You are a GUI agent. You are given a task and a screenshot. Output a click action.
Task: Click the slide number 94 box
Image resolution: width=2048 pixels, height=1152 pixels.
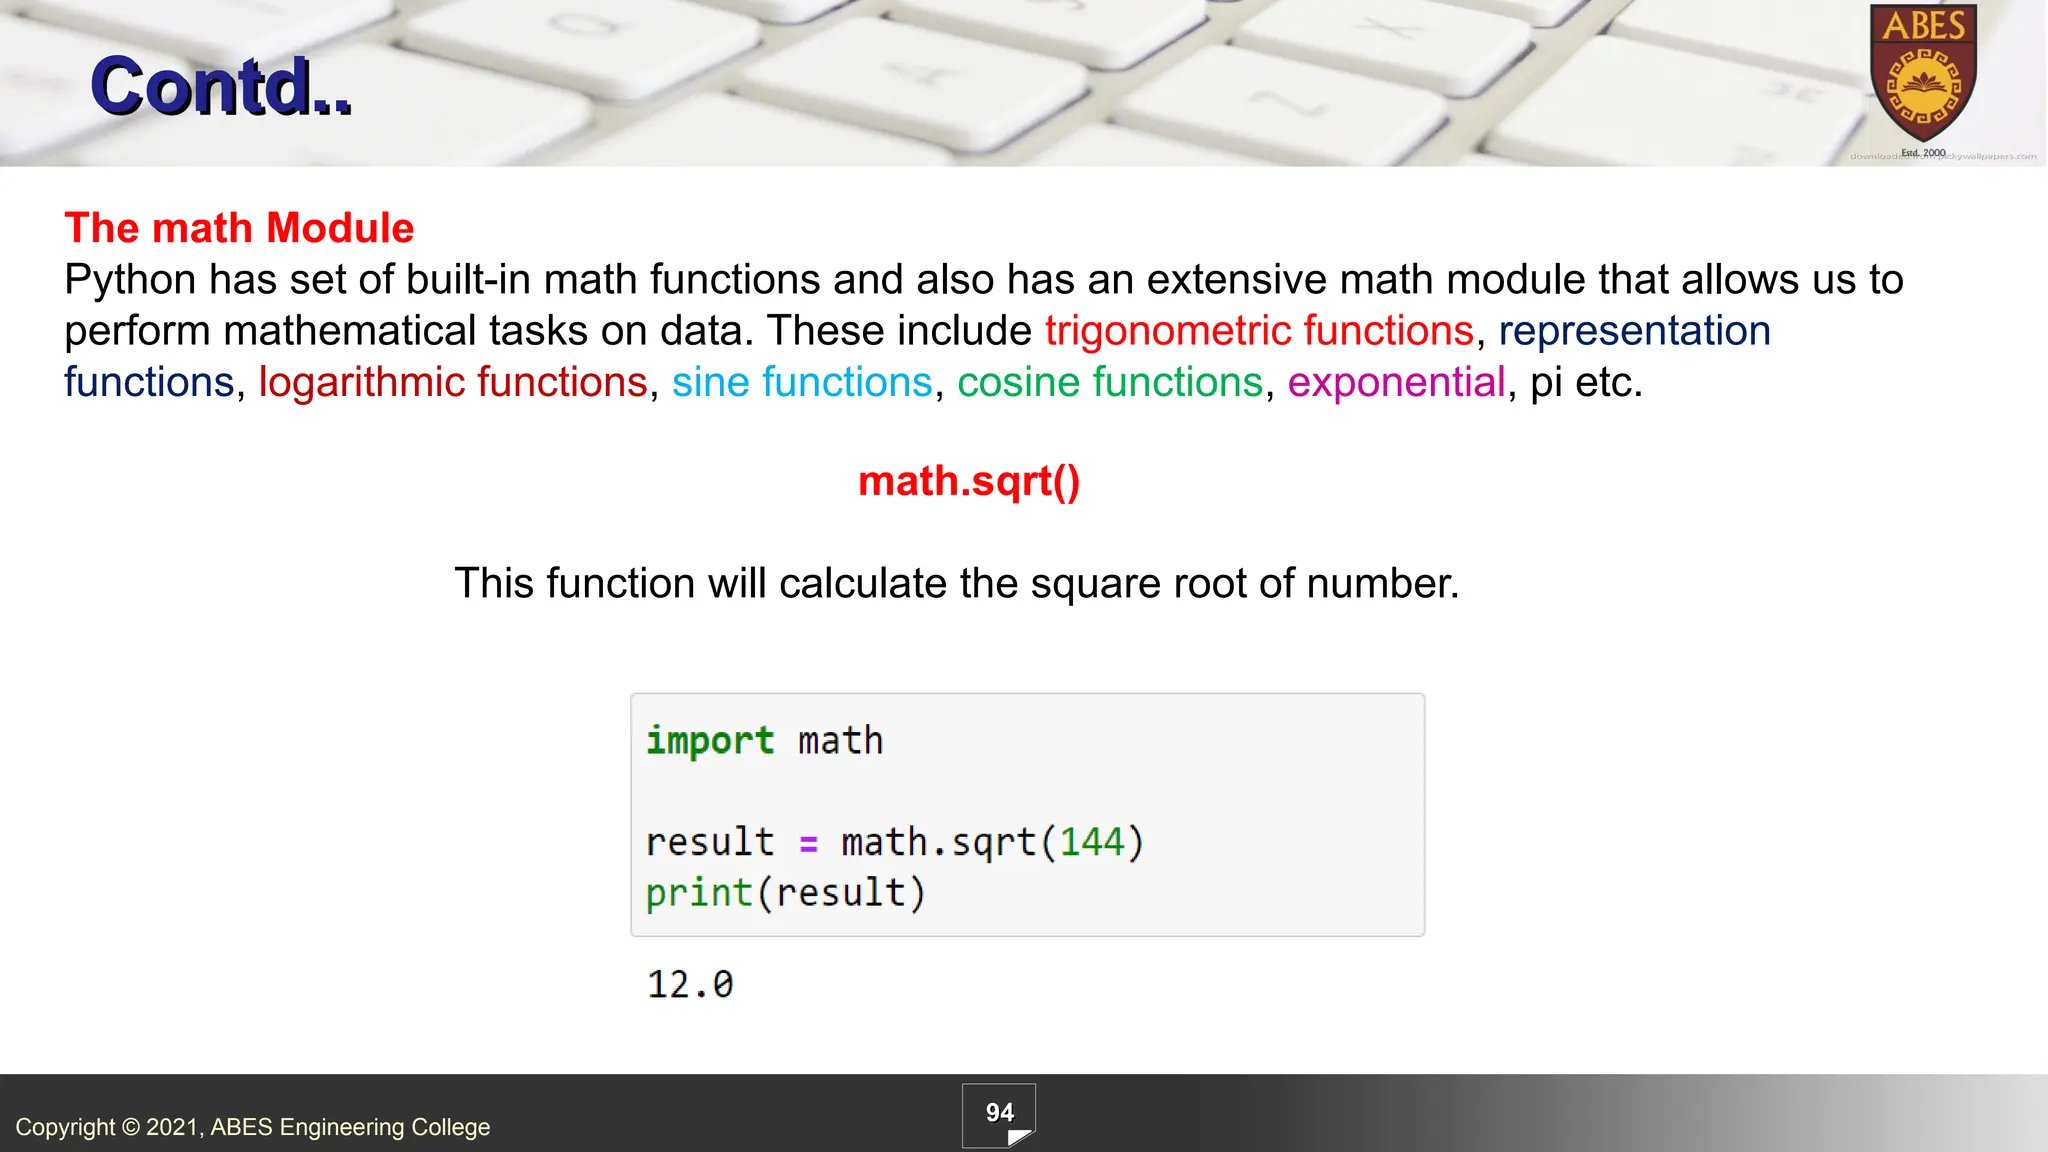(999, 1115)
